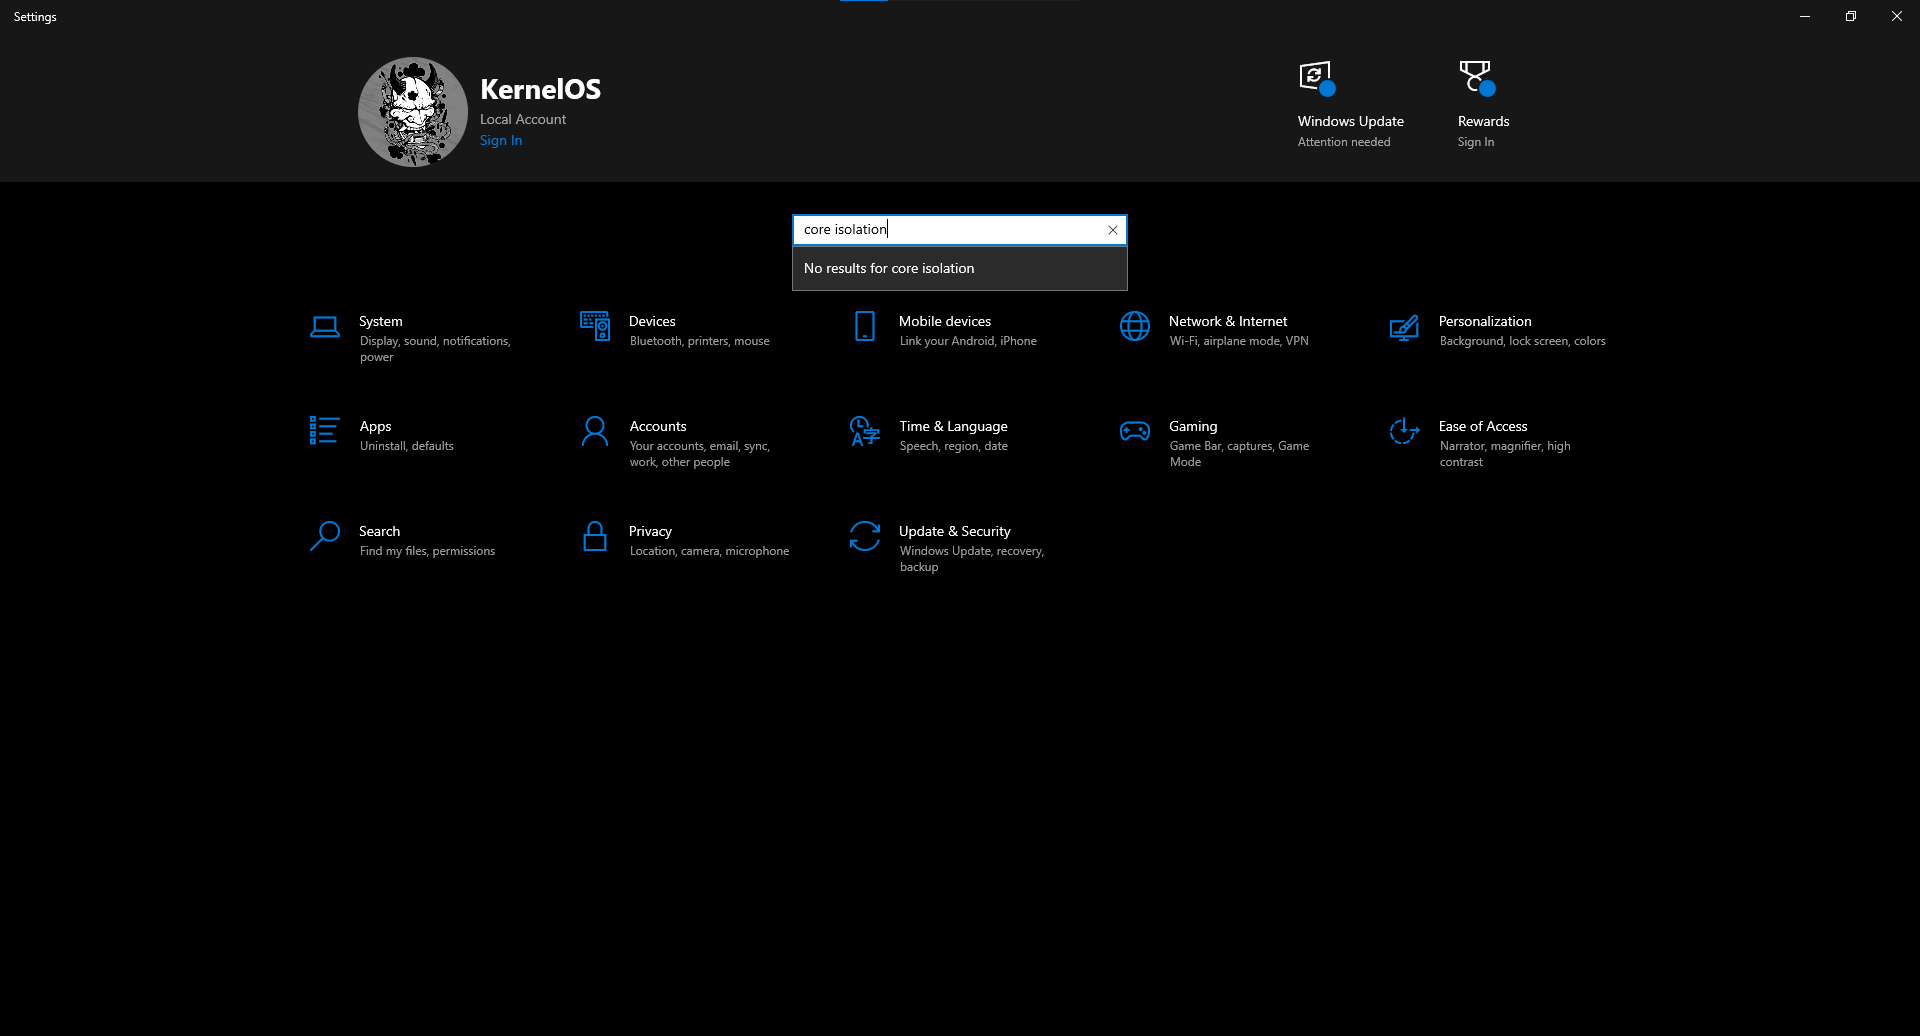Open the Gaming controller icon
Viewport: 1920px width, 1036px height.
(x=1135, y=431)
